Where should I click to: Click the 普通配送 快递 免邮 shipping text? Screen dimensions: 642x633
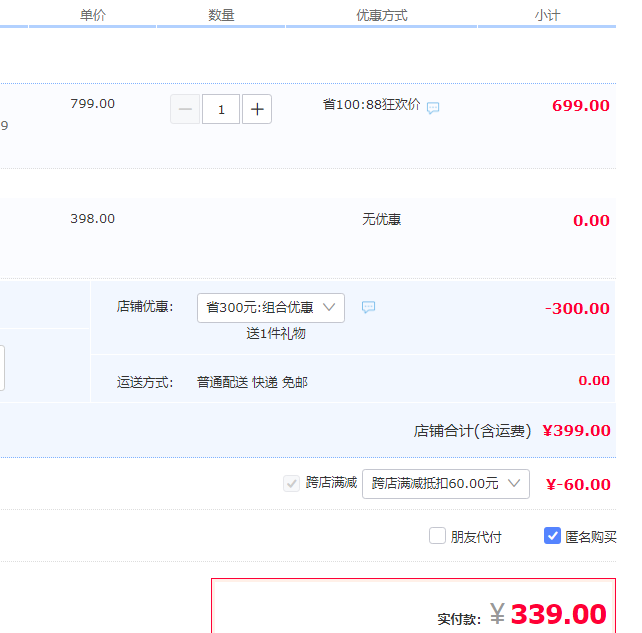pos(252,382)
